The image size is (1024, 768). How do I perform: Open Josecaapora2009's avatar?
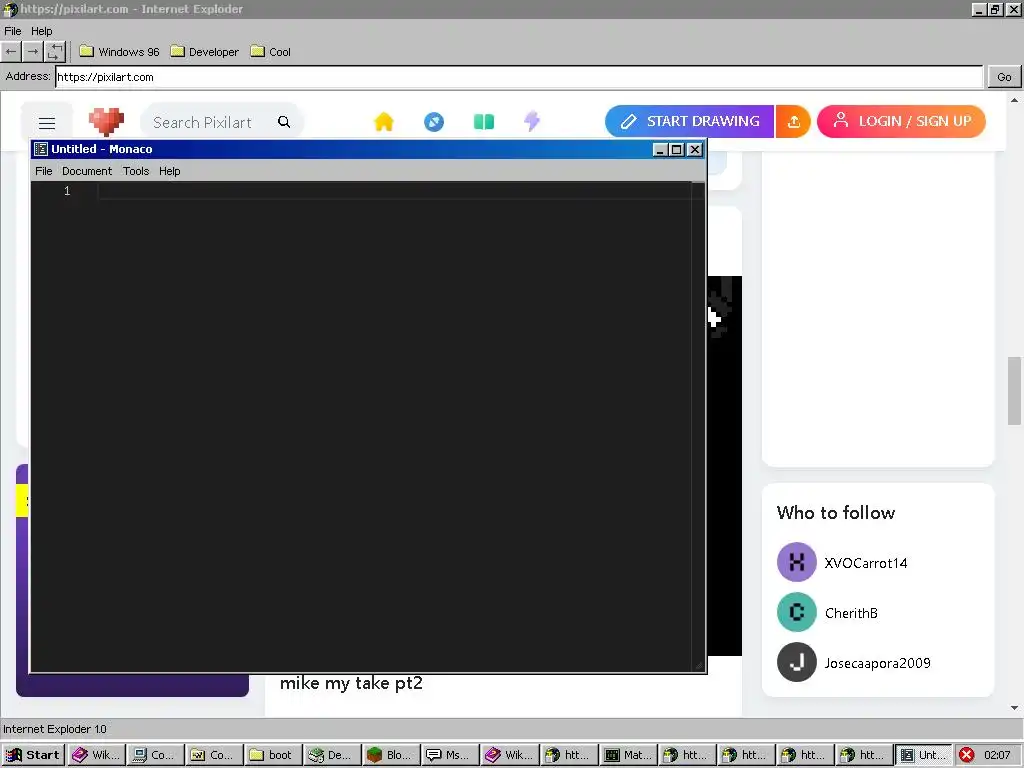(x=797, y=662)
